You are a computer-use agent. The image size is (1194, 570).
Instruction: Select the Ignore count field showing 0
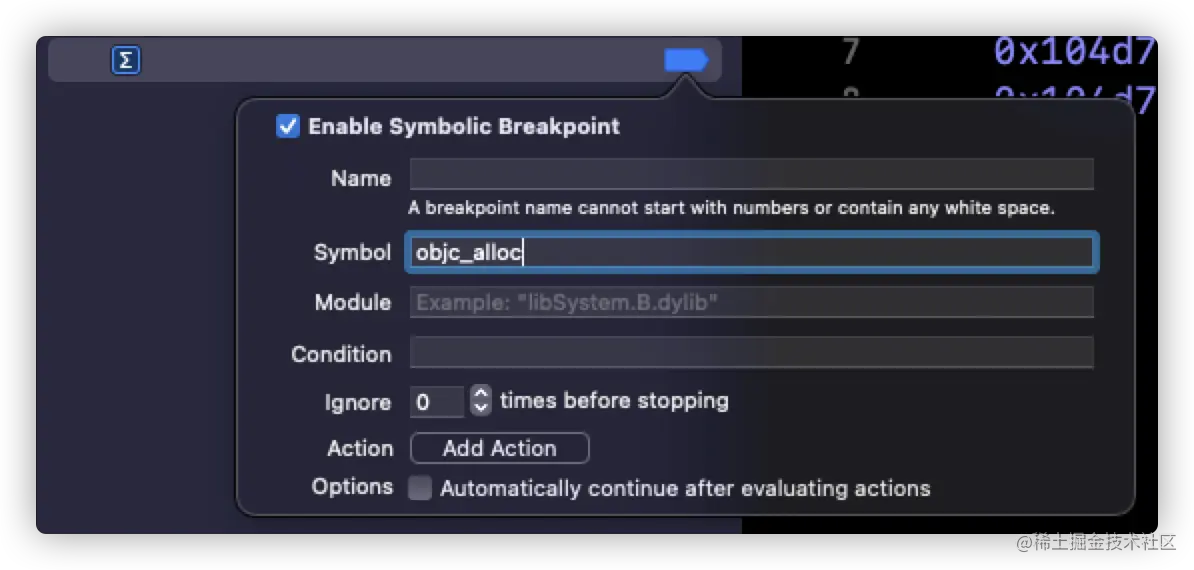click(x=436, y=402)
